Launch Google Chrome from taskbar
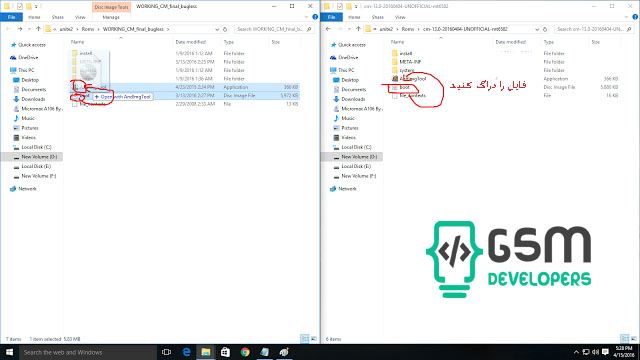640x360 pixels. coord(245,352)
